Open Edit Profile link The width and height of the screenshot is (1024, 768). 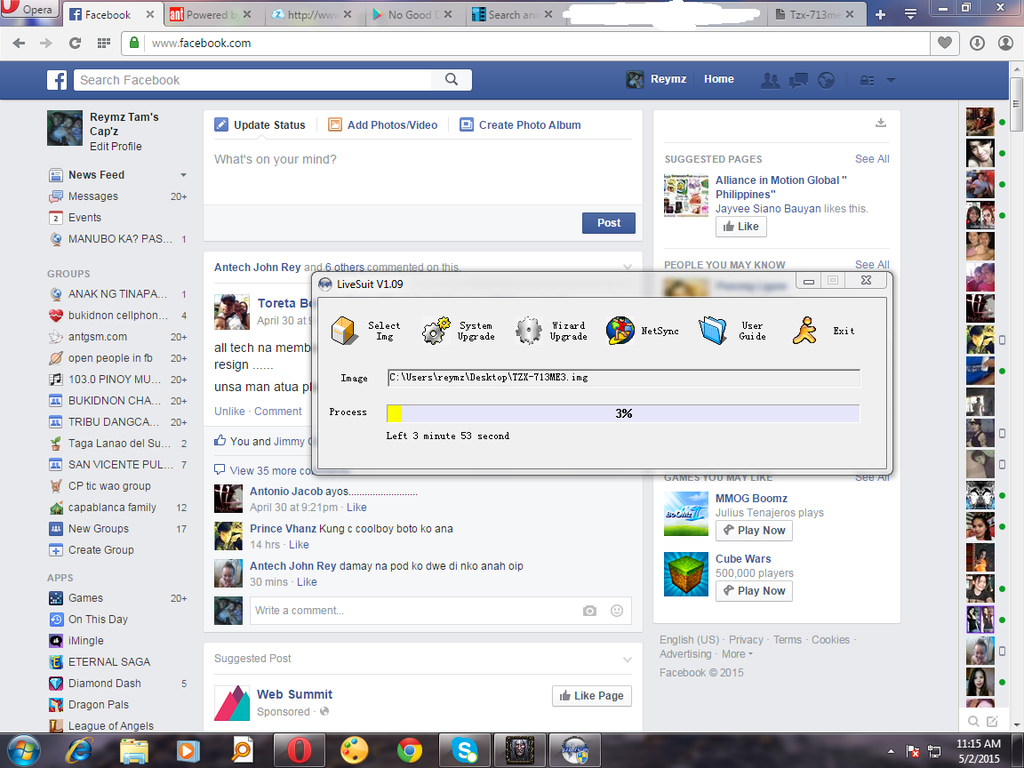tap(116, 146)
